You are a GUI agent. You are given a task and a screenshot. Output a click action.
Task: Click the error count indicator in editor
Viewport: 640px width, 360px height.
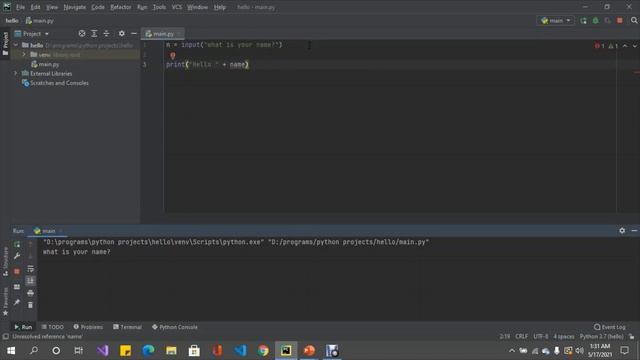point(600,46)
